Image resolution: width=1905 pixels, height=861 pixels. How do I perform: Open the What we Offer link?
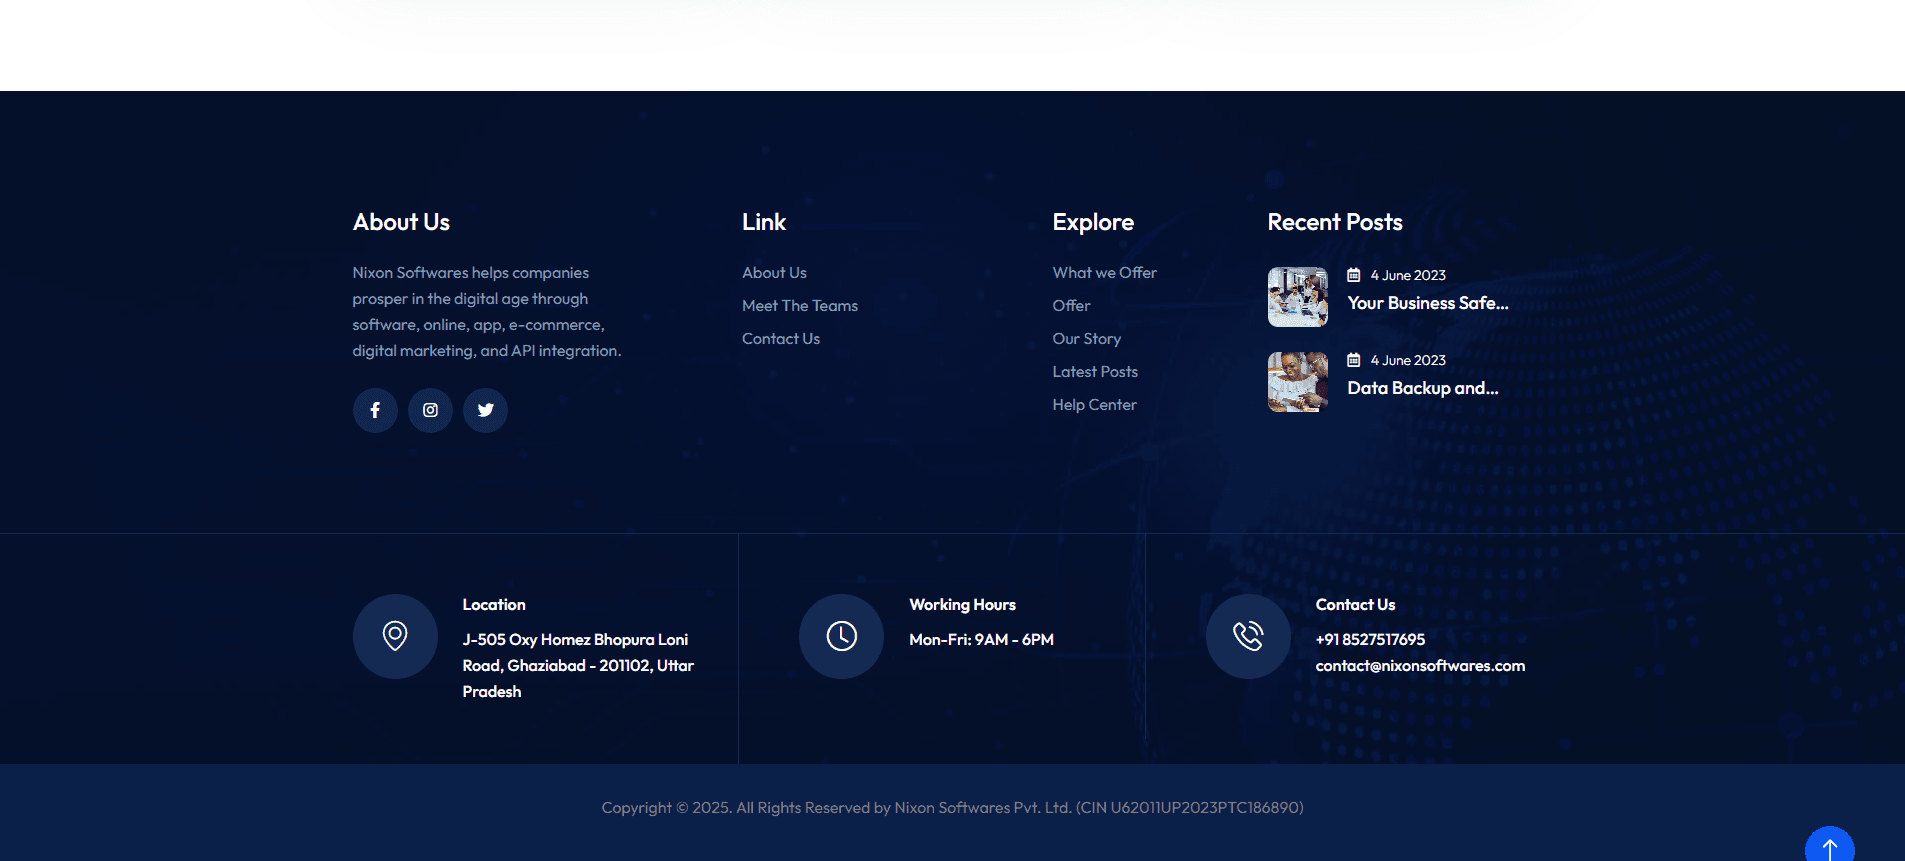1104,273
